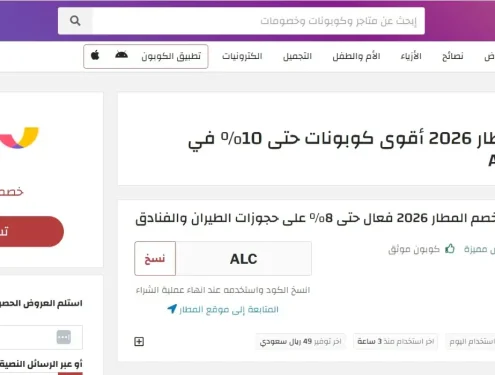This screenshot has width=495, height=375.
Task: Click the coupon title about حجوزات الطيران والفنادق
Action: 315,218
